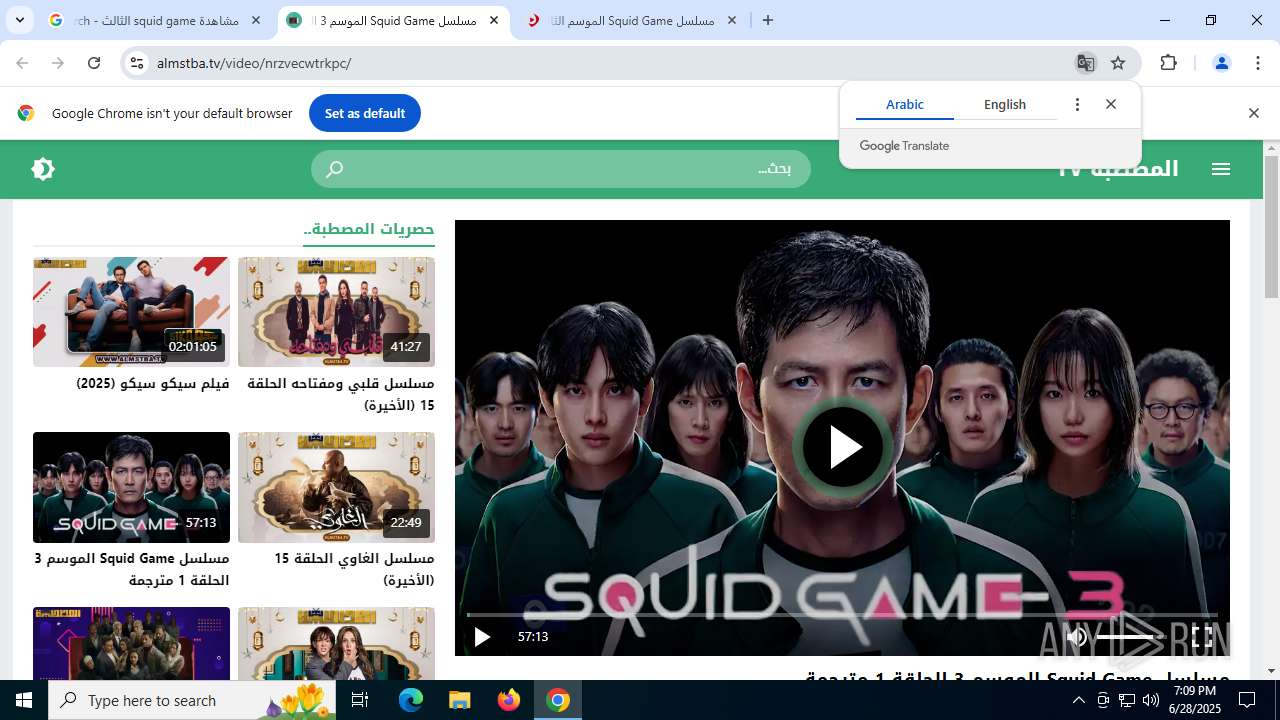This screenshot has height=720, width=1280.
Task: Close the Google Translate popup
Action: 1111,104
